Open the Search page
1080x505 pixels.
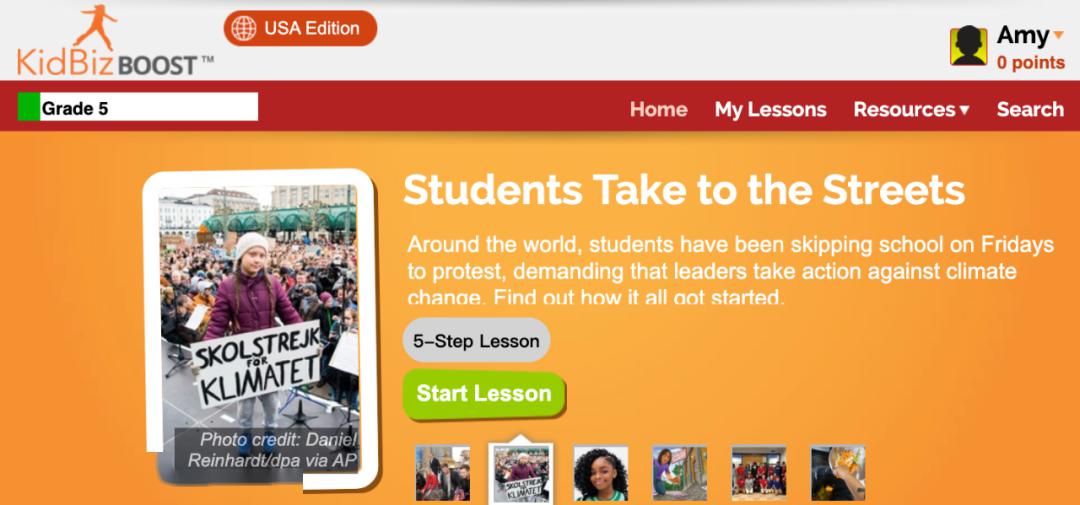(x=1030, y=109)
